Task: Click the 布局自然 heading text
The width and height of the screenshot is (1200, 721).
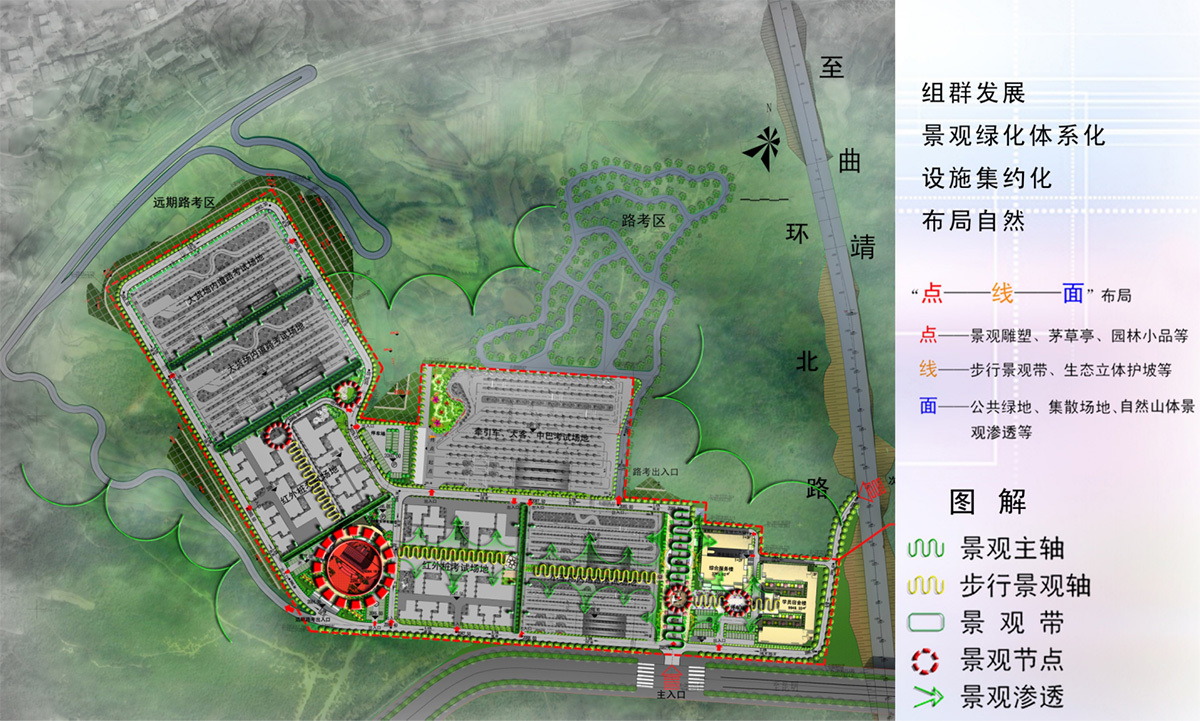Action: click(x=973, y=222)
